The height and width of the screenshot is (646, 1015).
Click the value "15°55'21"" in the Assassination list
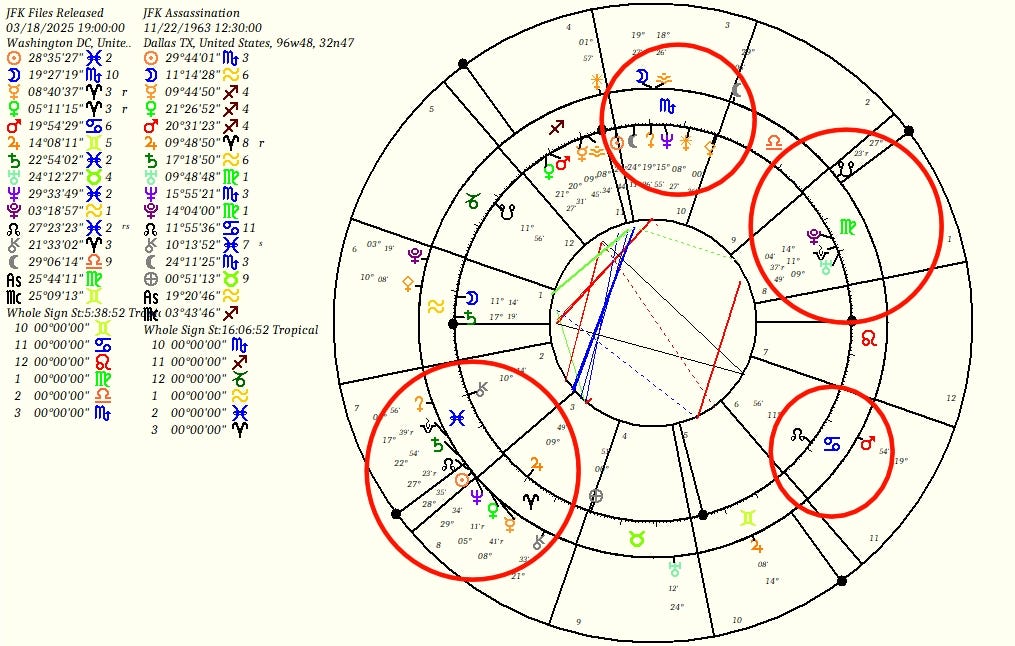[193, 194]
